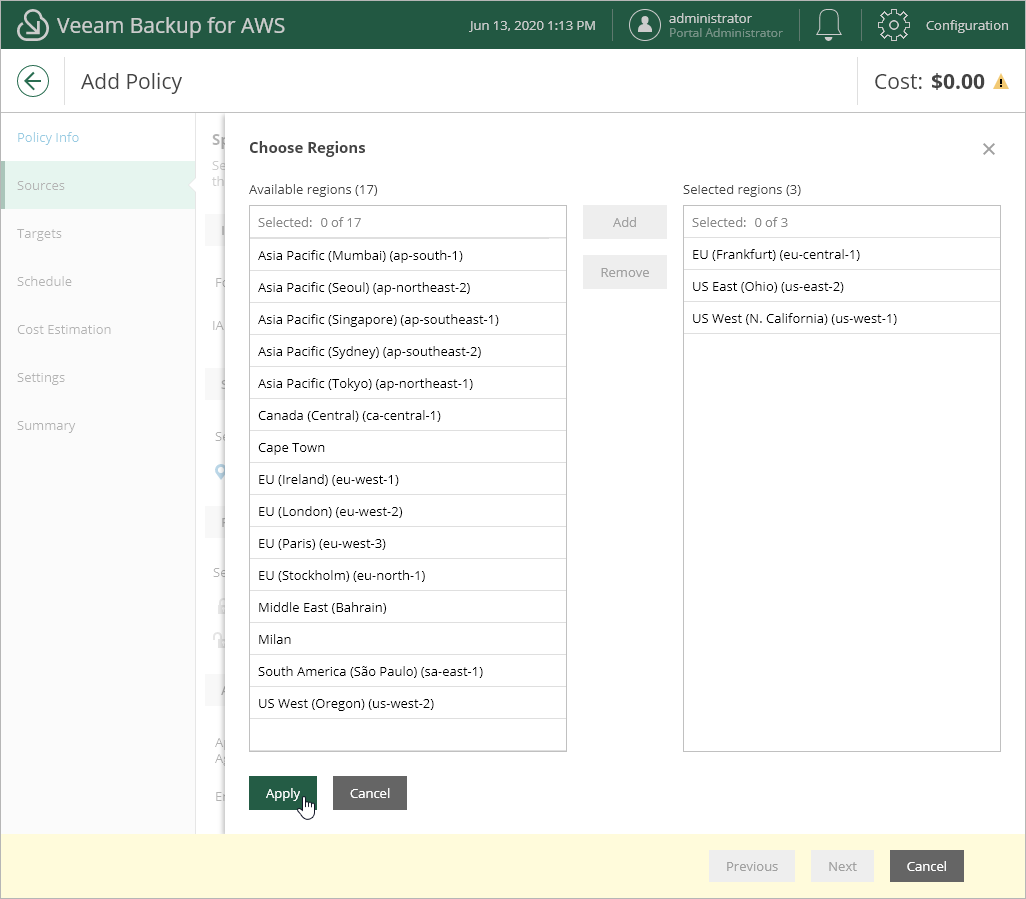The image size is (1026, 899).
Task: Select the Milan region
Action: tap(408, 640)
